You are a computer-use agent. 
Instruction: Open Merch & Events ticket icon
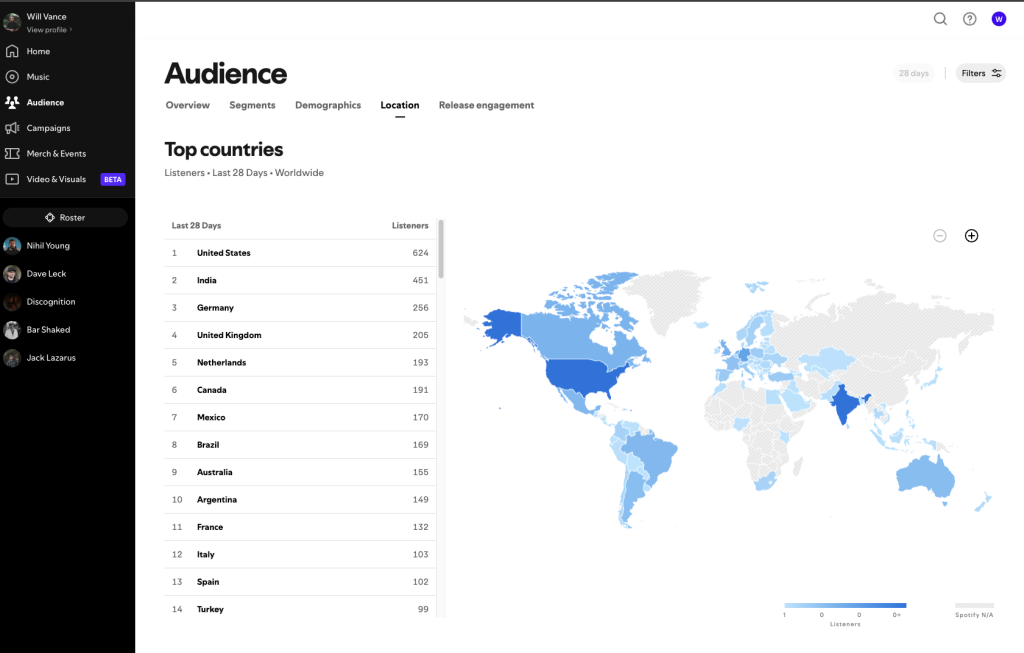12,154
